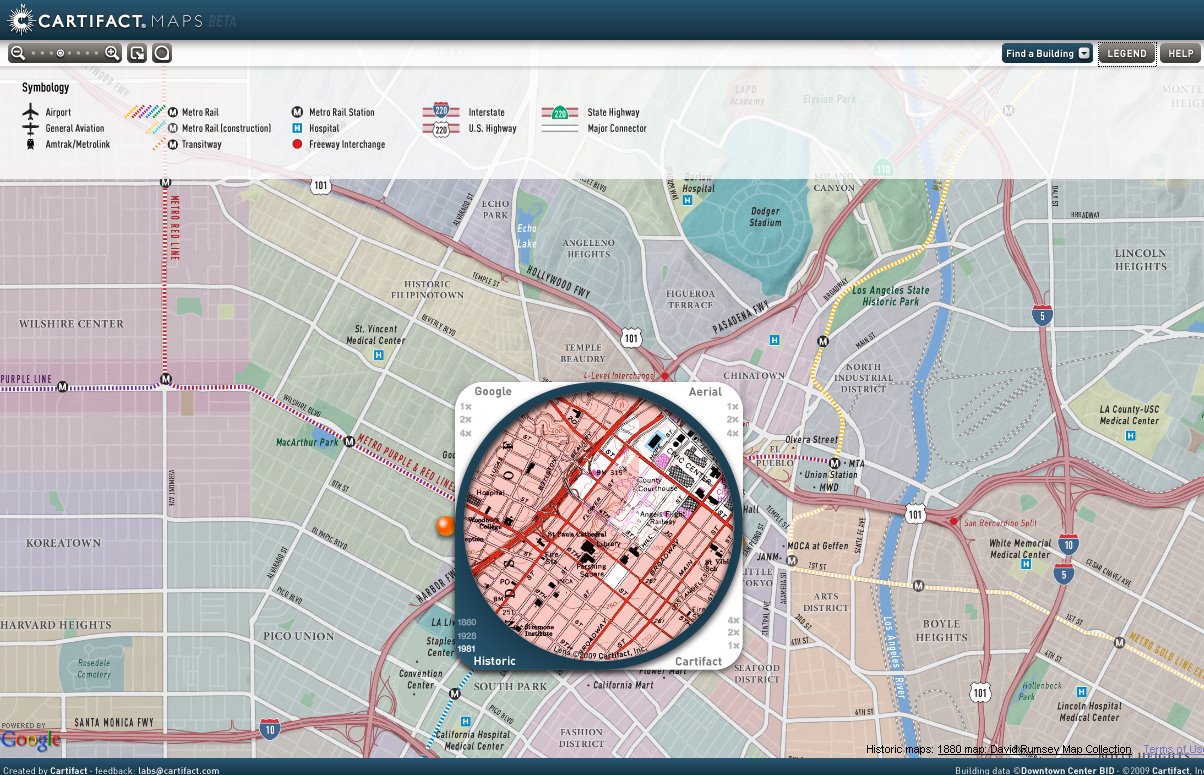Choose the 1880 historic map year
The image size is (1204, 775).
point(467,622)
